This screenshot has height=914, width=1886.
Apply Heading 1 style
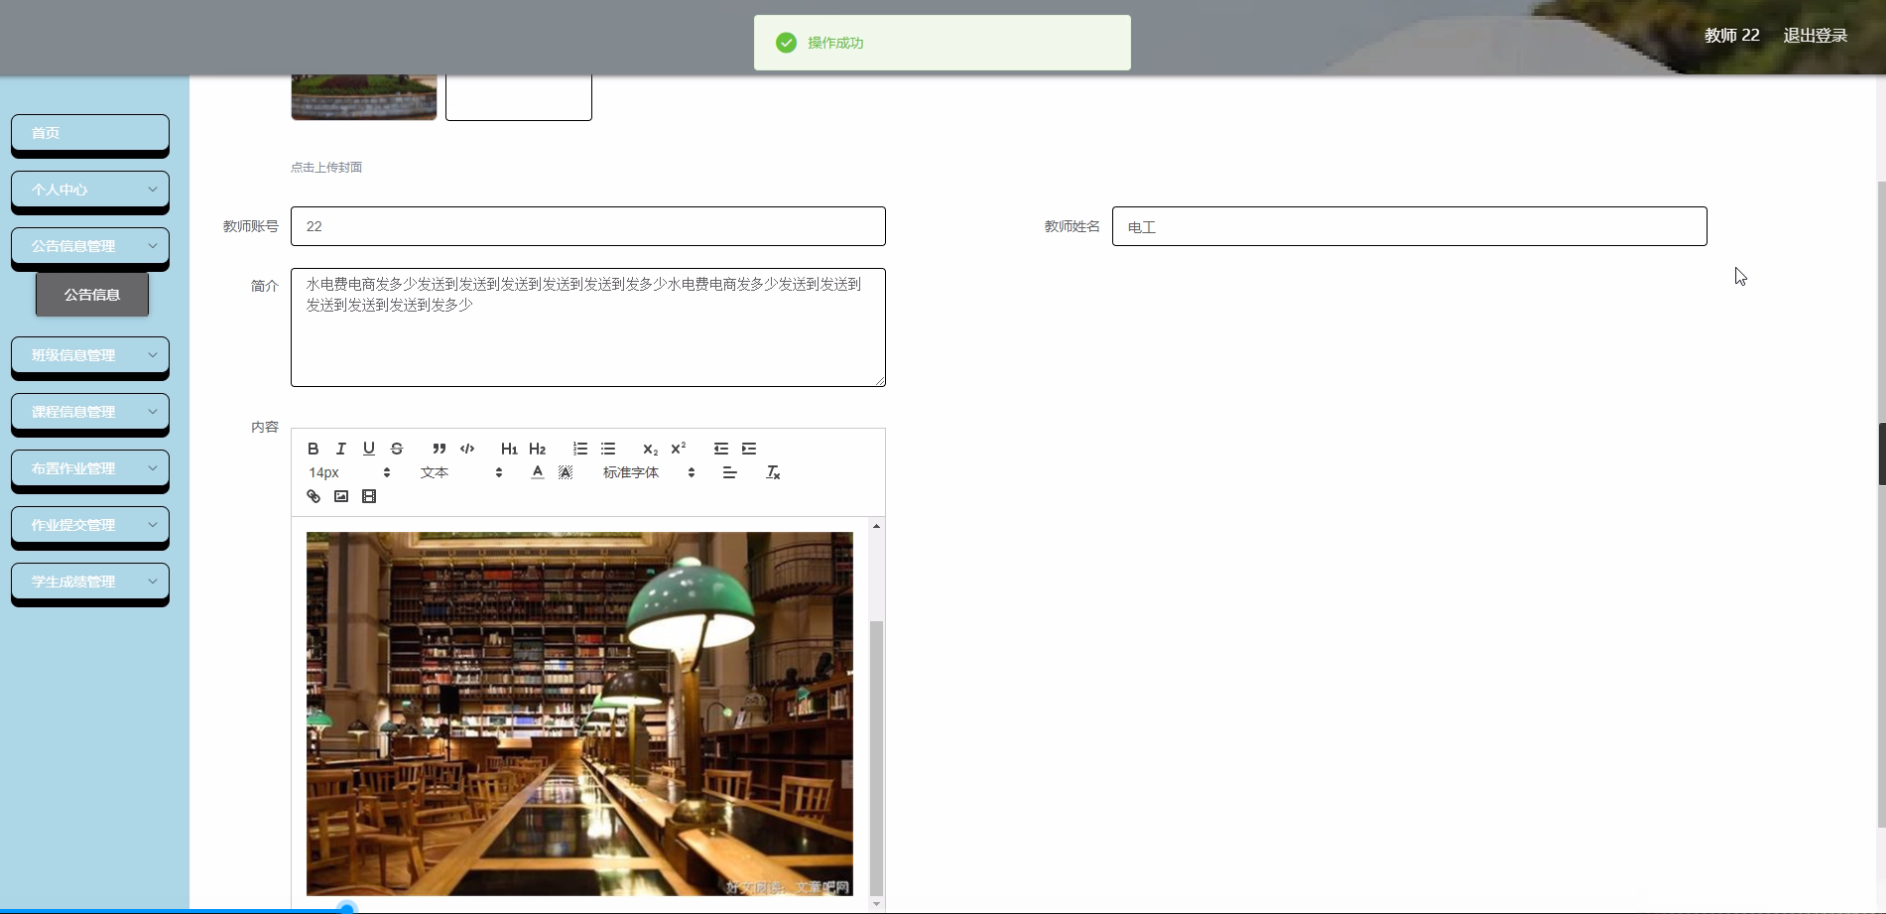(509, 448)
